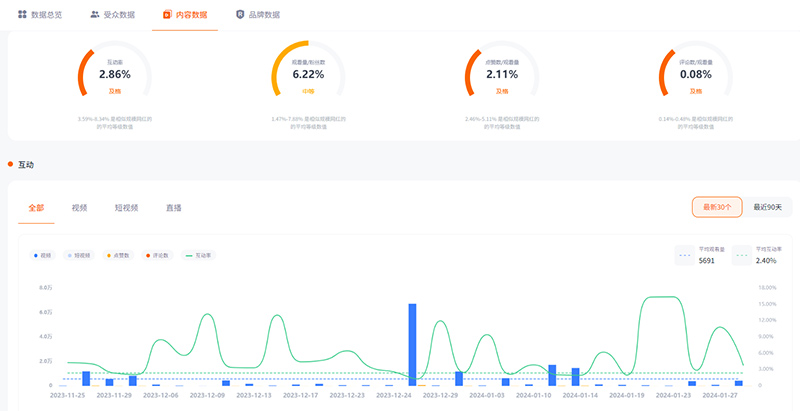Viewport: 800px width, 411px height.
Task: Select the 全部 content filter tab
Action: [37, 208]
